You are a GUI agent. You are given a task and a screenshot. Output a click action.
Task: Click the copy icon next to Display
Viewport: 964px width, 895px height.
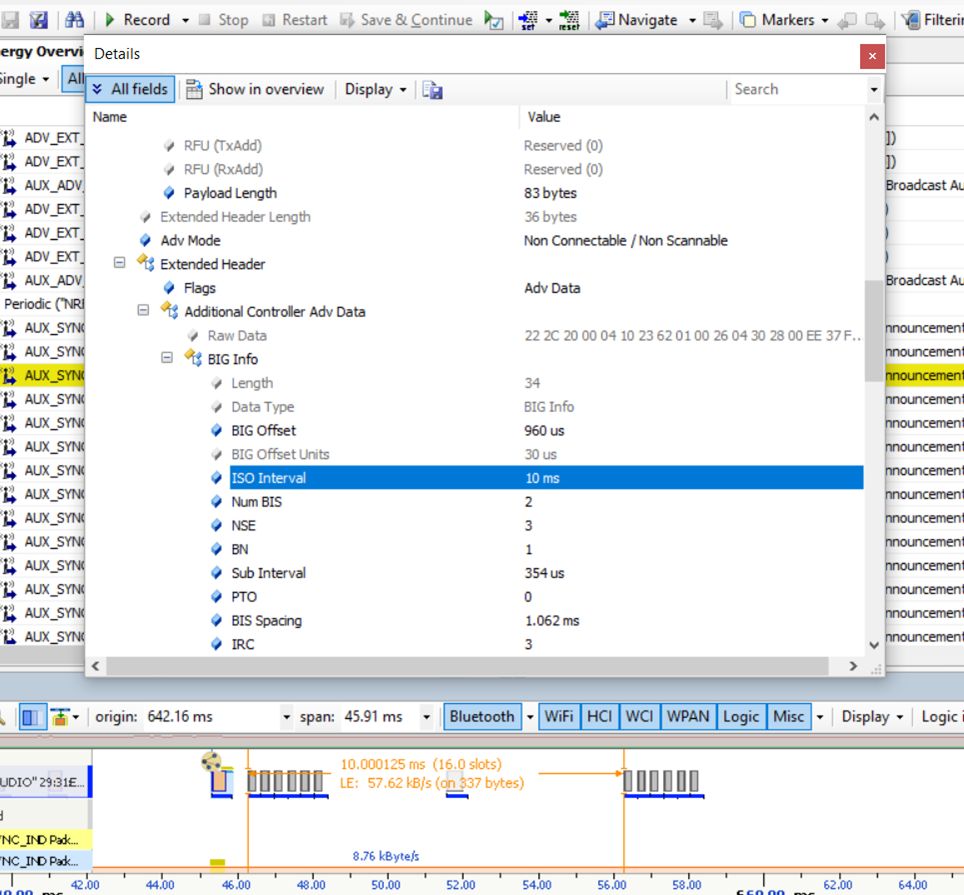click(432, 90)
